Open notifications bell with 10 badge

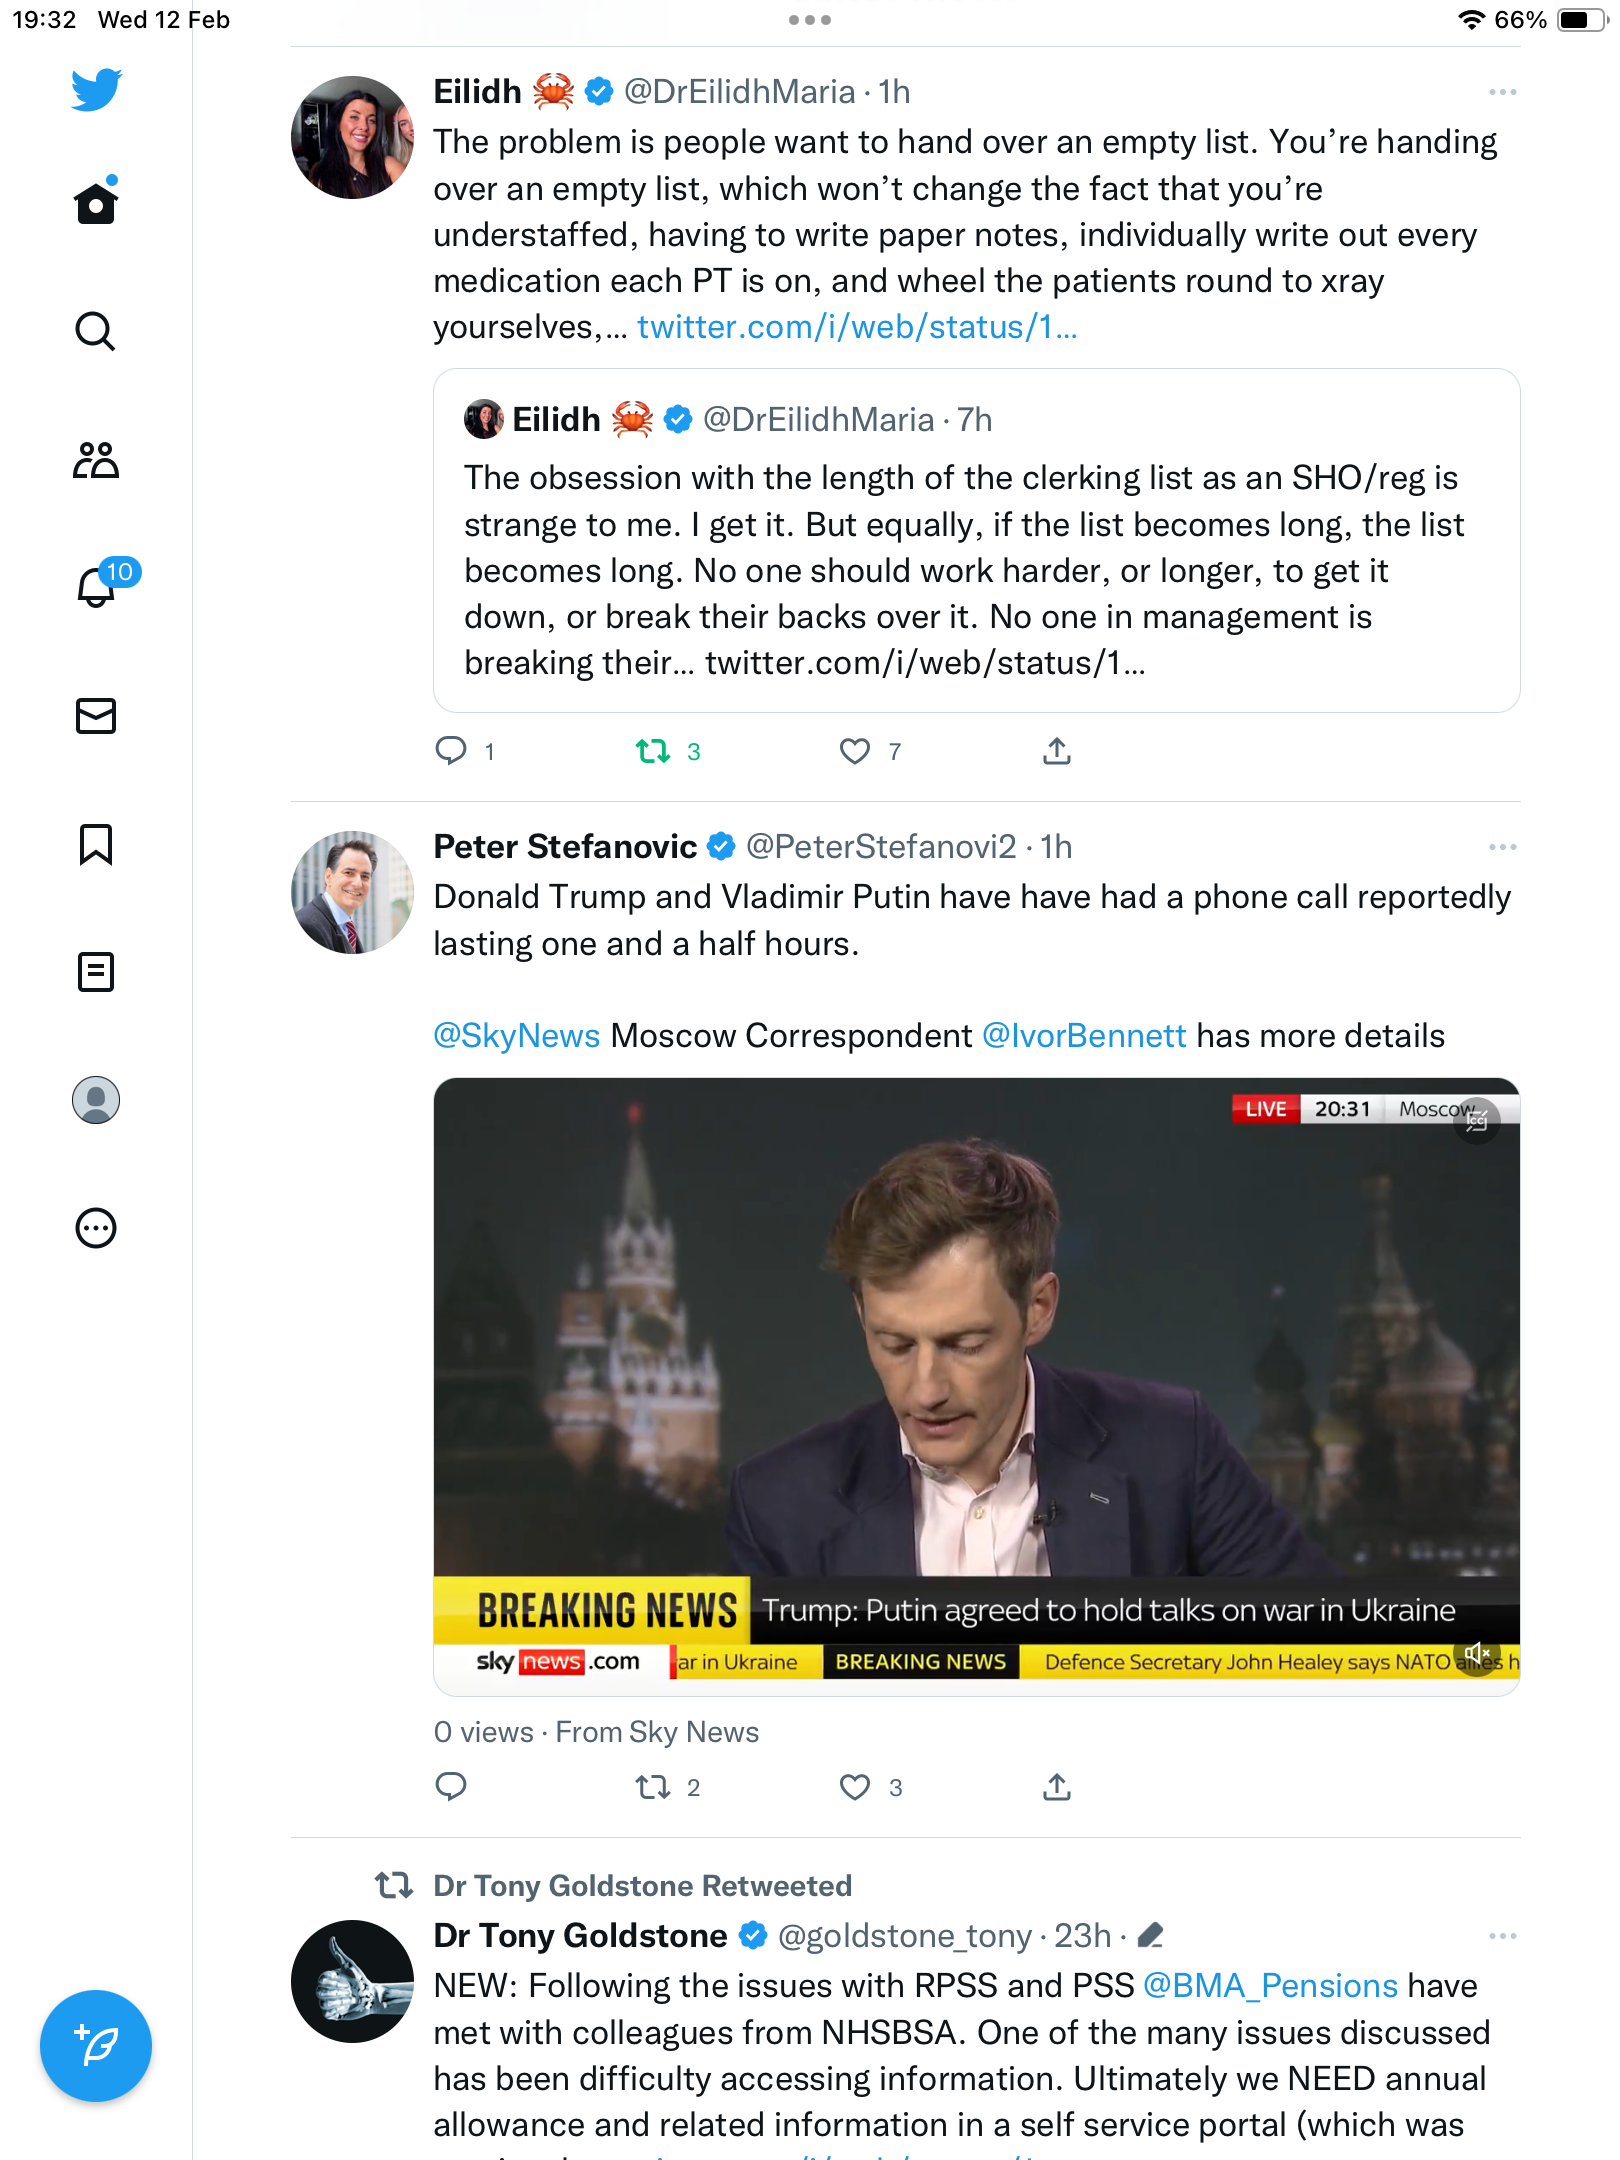click(x=98, y=586)
